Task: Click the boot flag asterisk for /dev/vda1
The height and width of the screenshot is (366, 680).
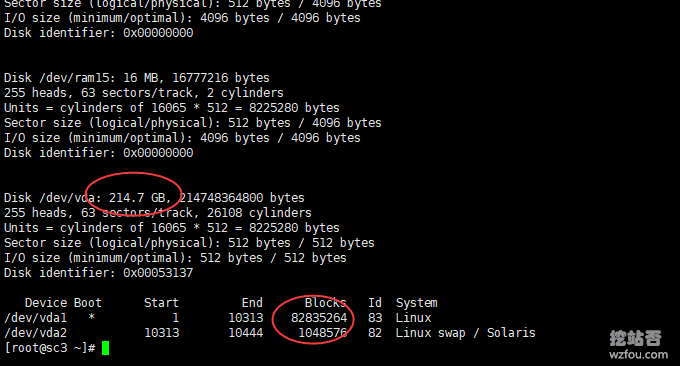Action: pyautogui.click(x=91, y=317)
